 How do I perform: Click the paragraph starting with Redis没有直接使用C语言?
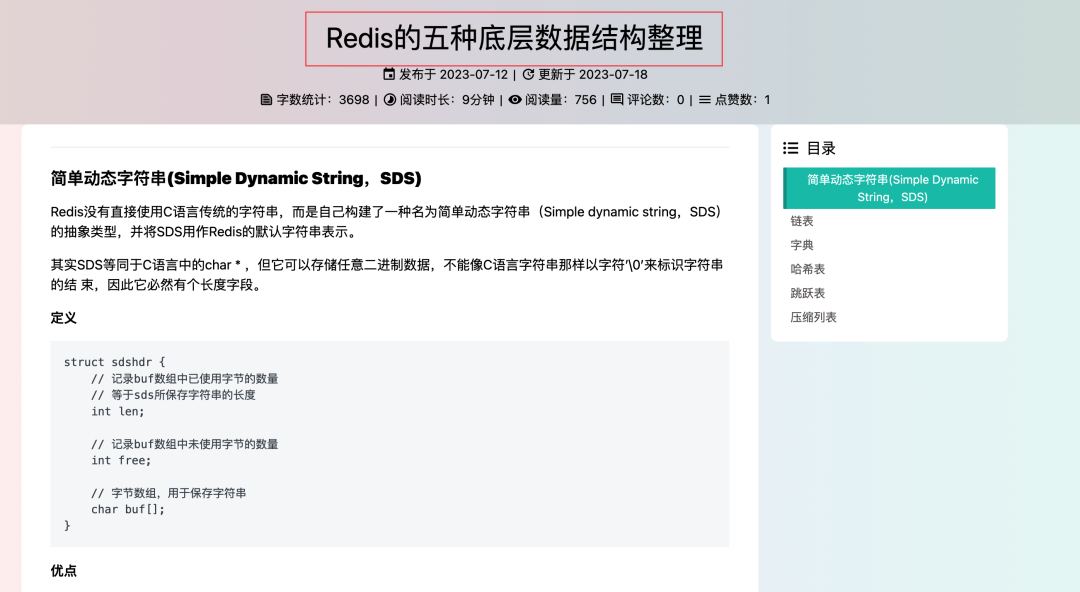[x=388, y=222]
